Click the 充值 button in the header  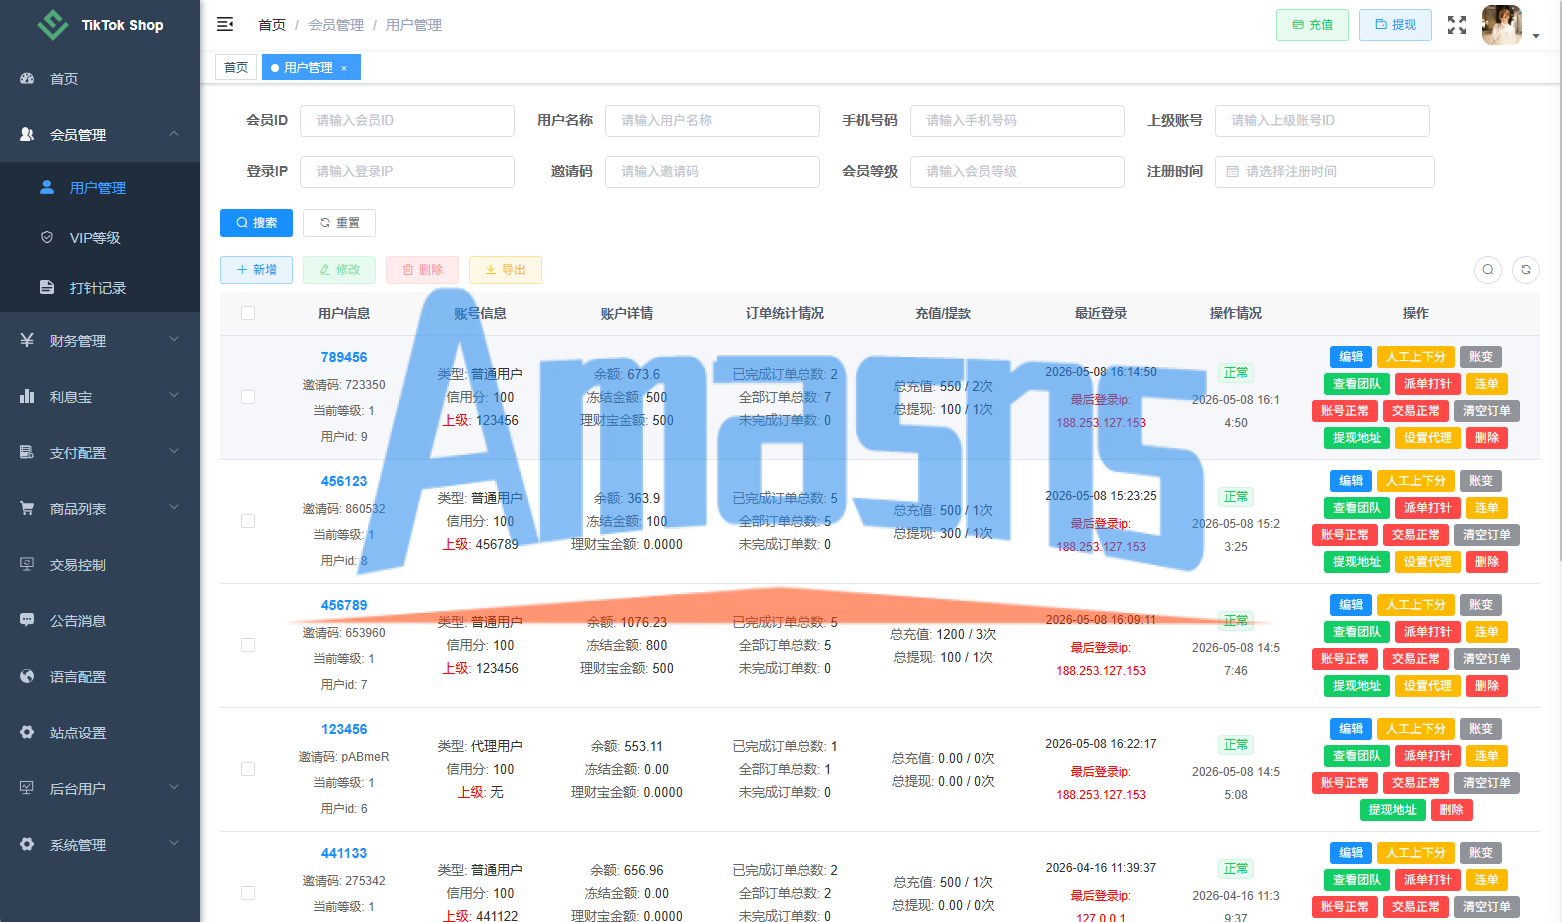1312,25
